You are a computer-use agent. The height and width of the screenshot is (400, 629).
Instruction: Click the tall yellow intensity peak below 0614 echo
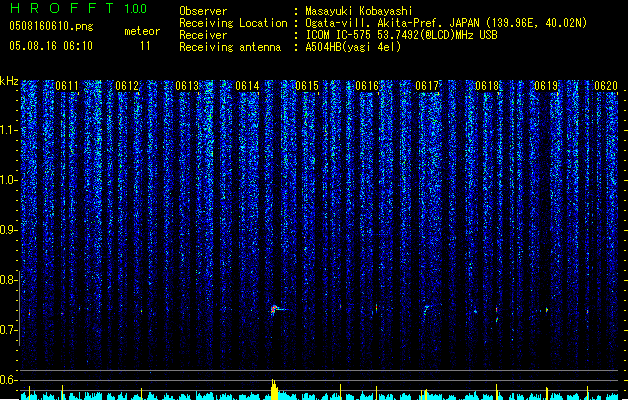pos(274,390)
